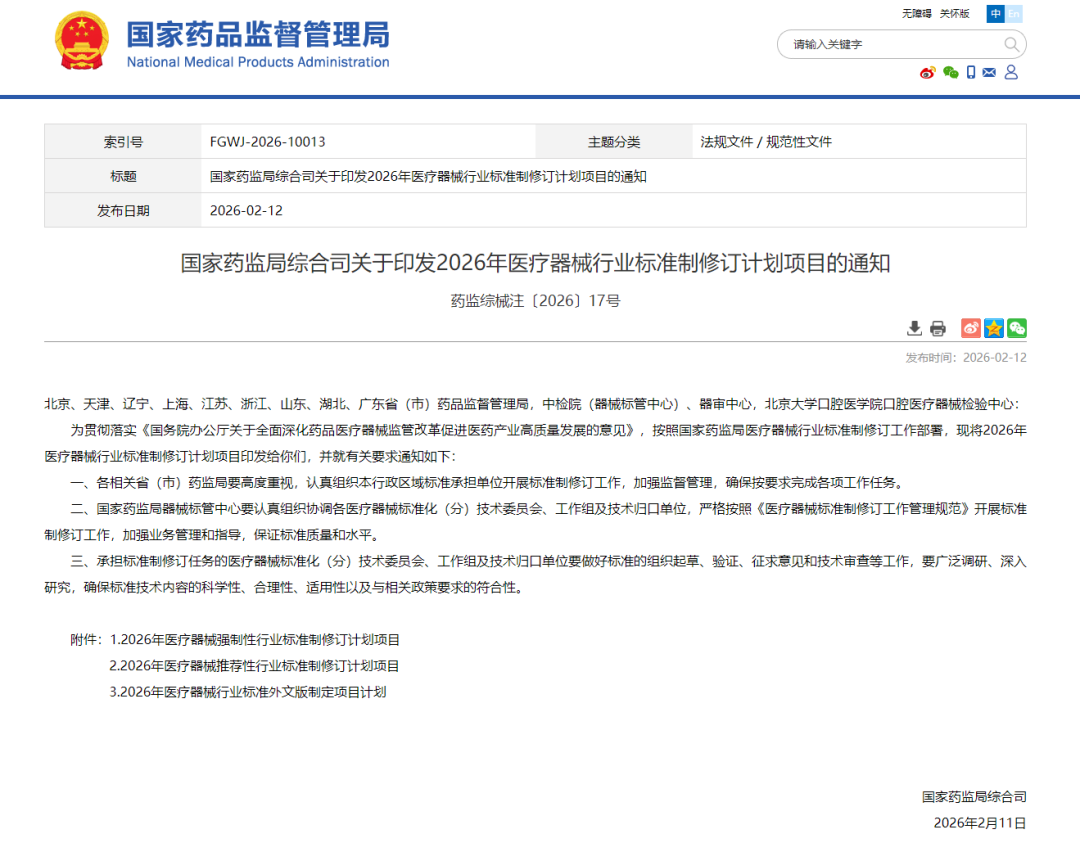1080x852 pixels.
Task: Click the large article headline
Action: point(535,263)
